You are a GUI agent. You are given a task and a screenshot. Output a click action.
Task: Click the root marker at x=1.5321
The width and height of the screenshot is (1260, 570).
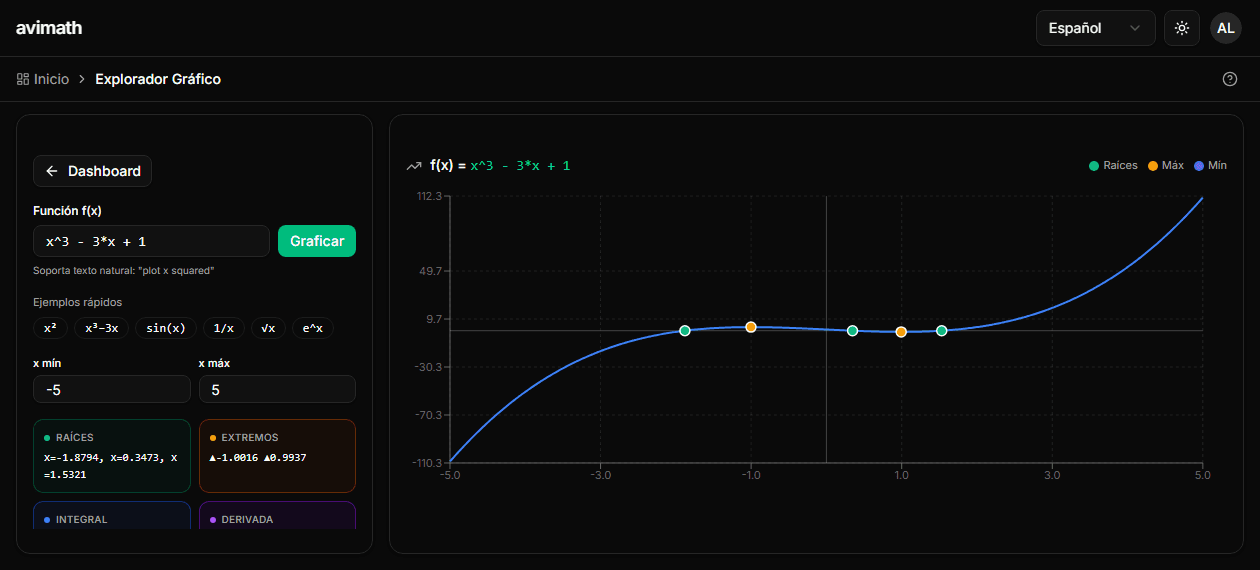point(941,330)
